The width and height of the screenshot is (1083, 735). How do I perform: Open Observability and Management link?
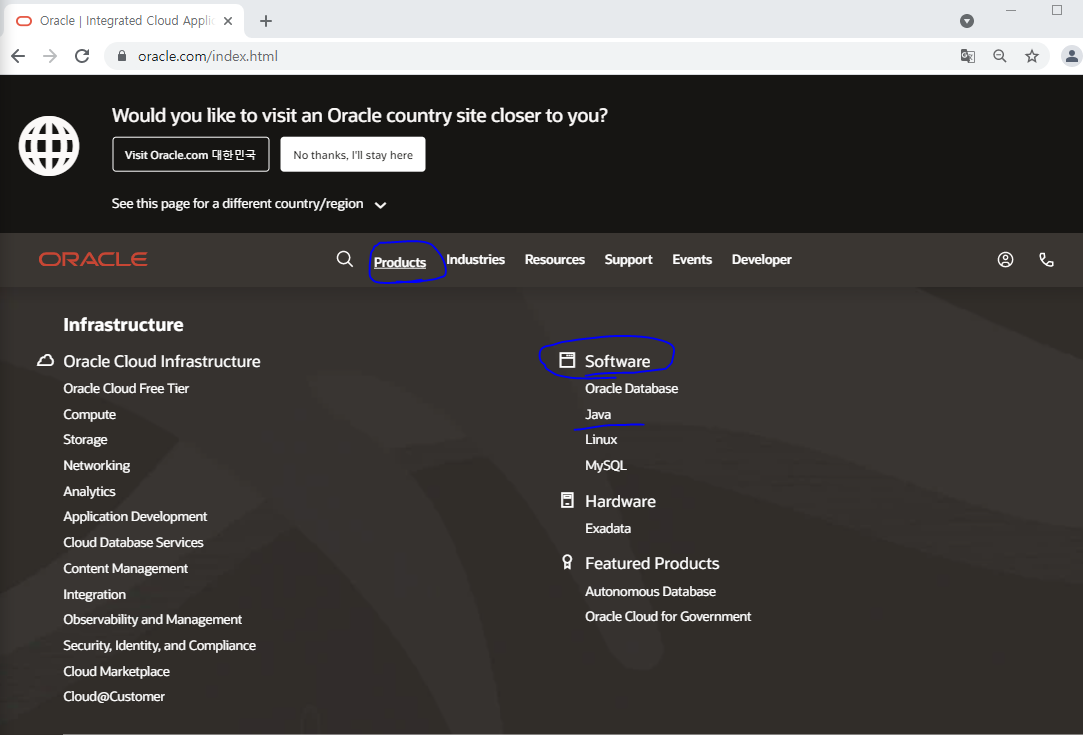click(153, 620)
